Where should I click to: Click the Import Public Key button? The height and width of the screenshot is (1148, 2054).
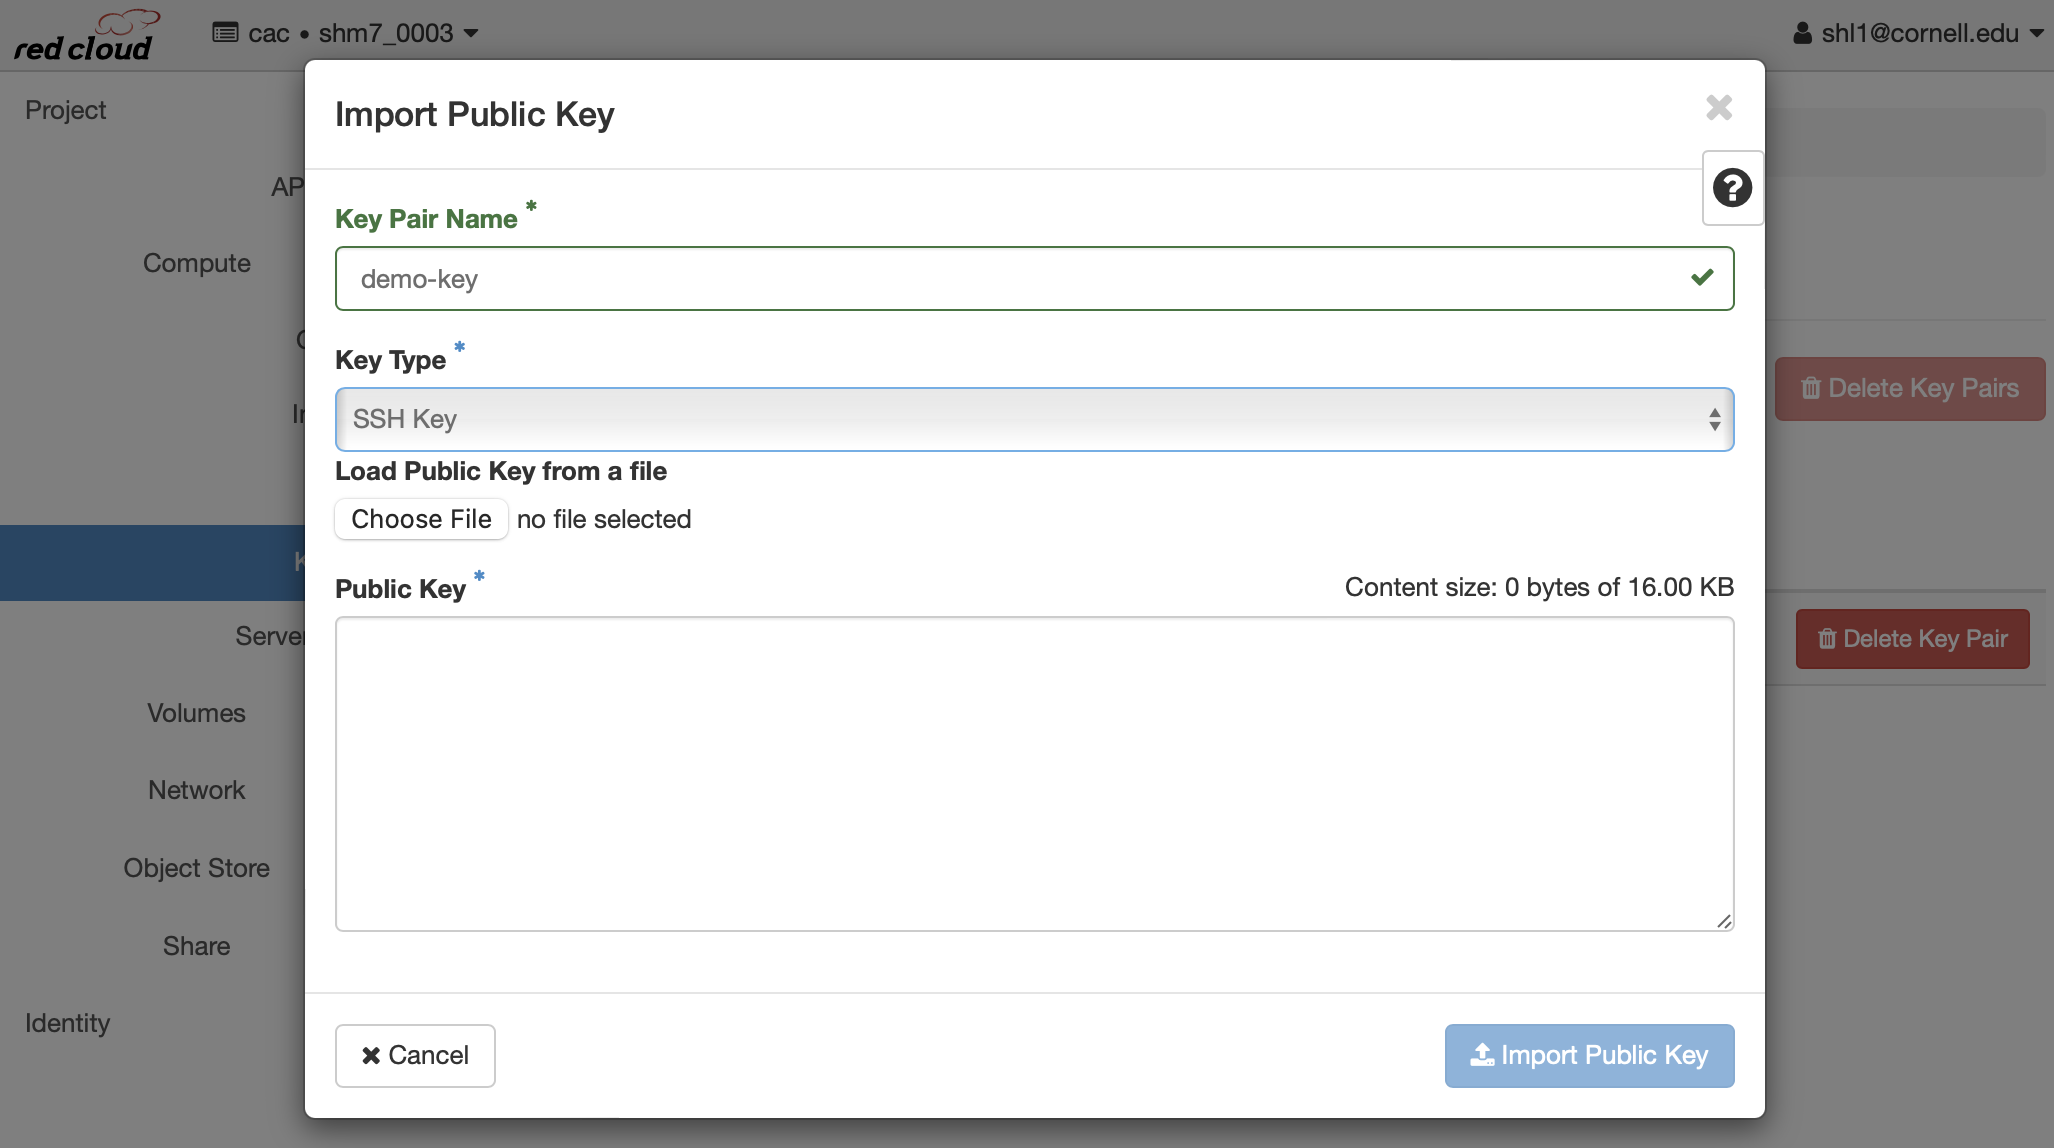(1590, 1055)
